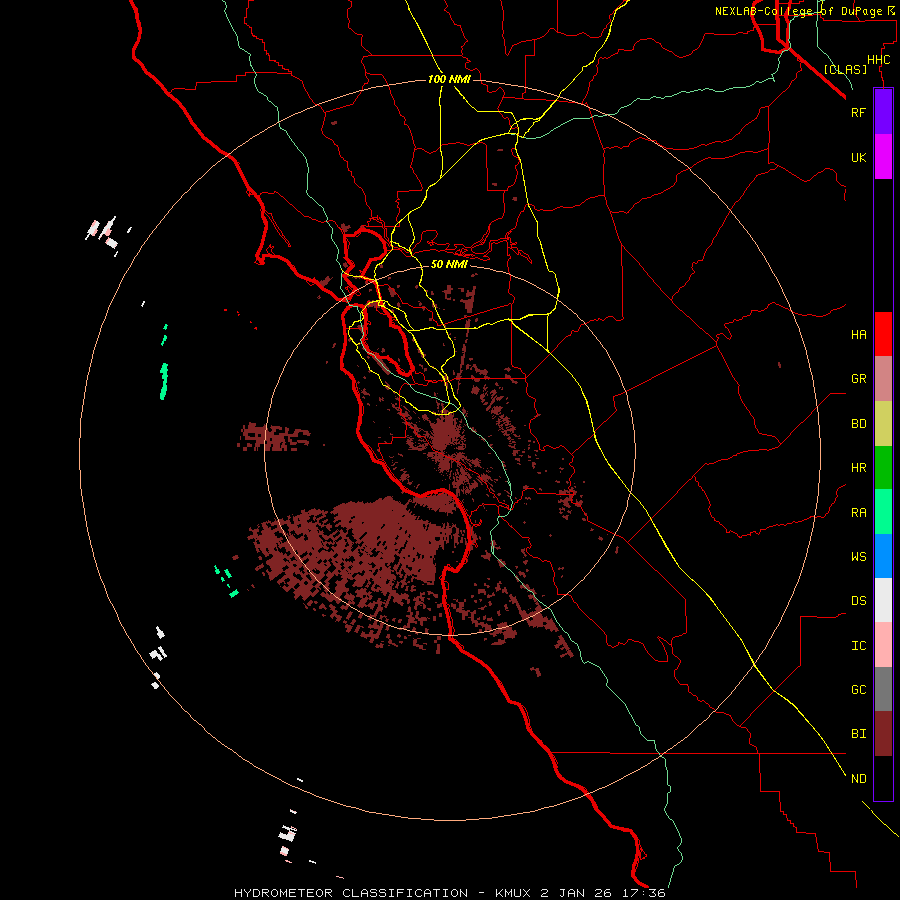Click the BD legend label
The width and height of the screenshot is (900, 900).
[858, 424]
